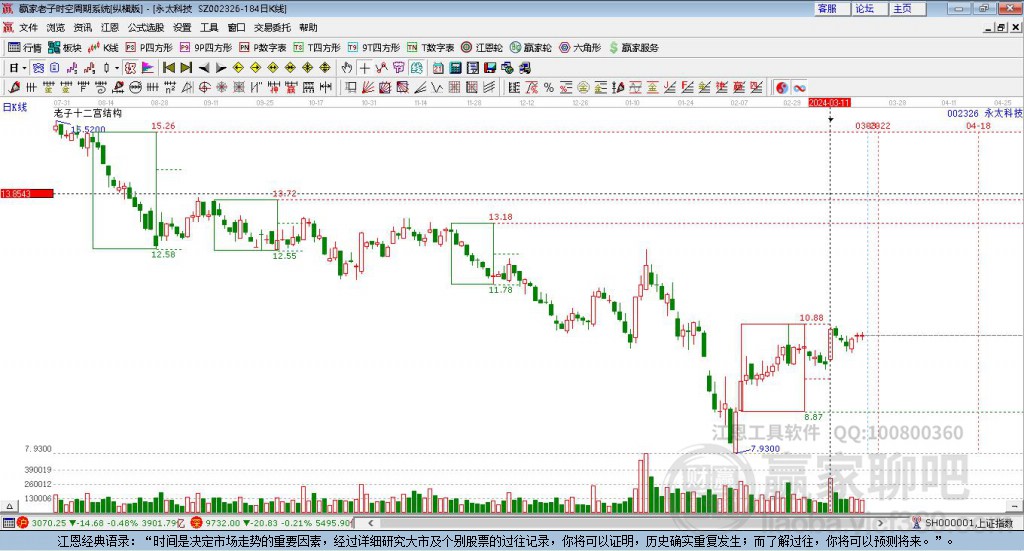Open the 行情 quotes view
This screenshot has width=1024, height=551.
click(x=25, y=48)
